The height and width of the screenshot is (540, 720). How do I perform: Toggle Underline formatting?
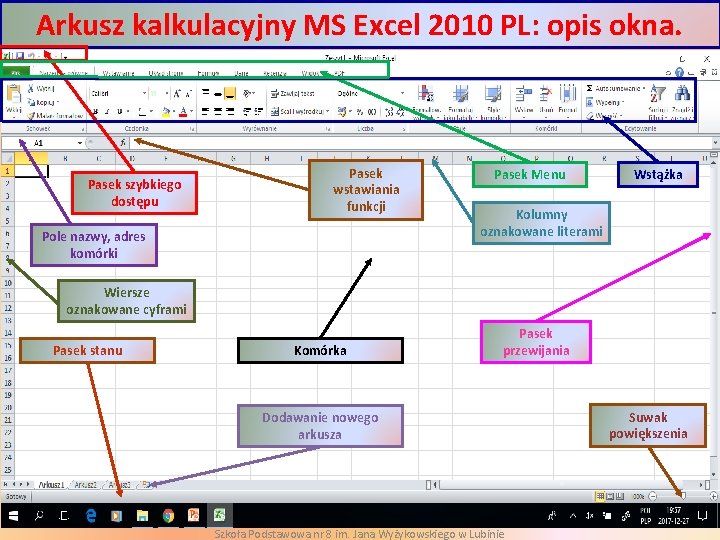[x=119, y=111]
